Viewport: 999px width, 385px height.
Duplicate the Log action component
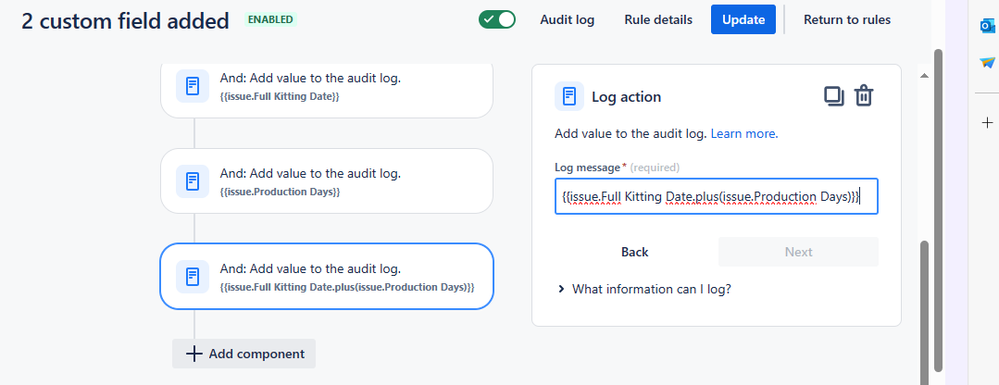point(834,96)
